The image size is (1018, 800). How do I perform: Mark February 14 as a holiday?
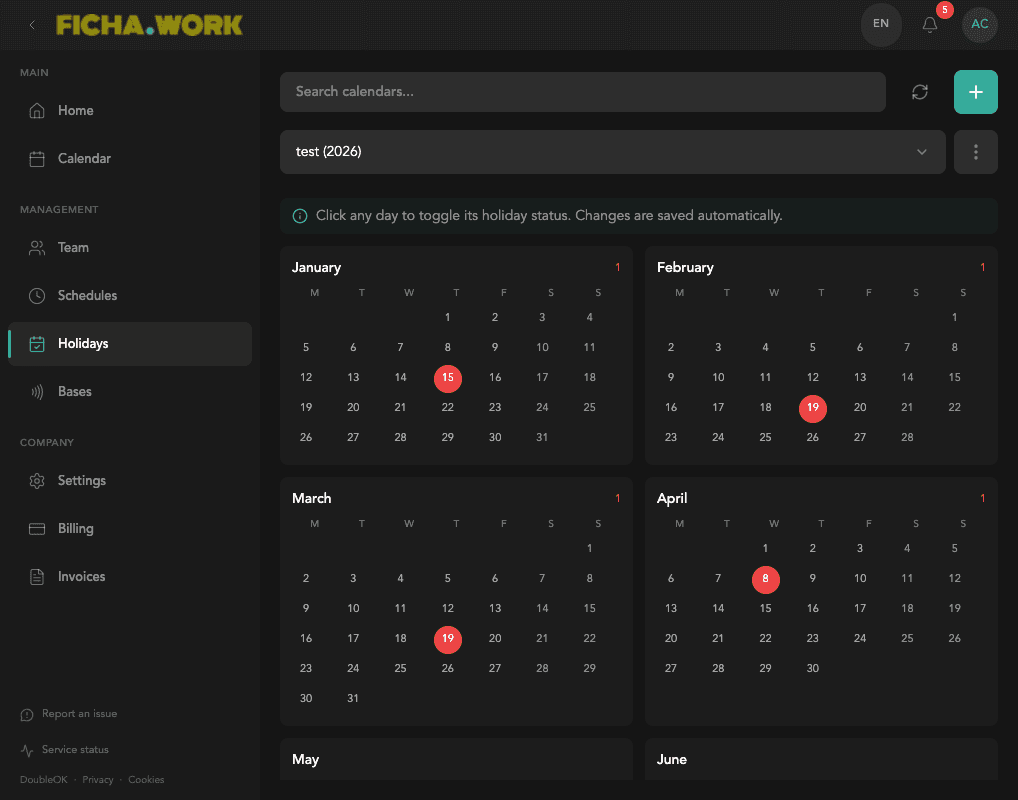pos(907,378)
